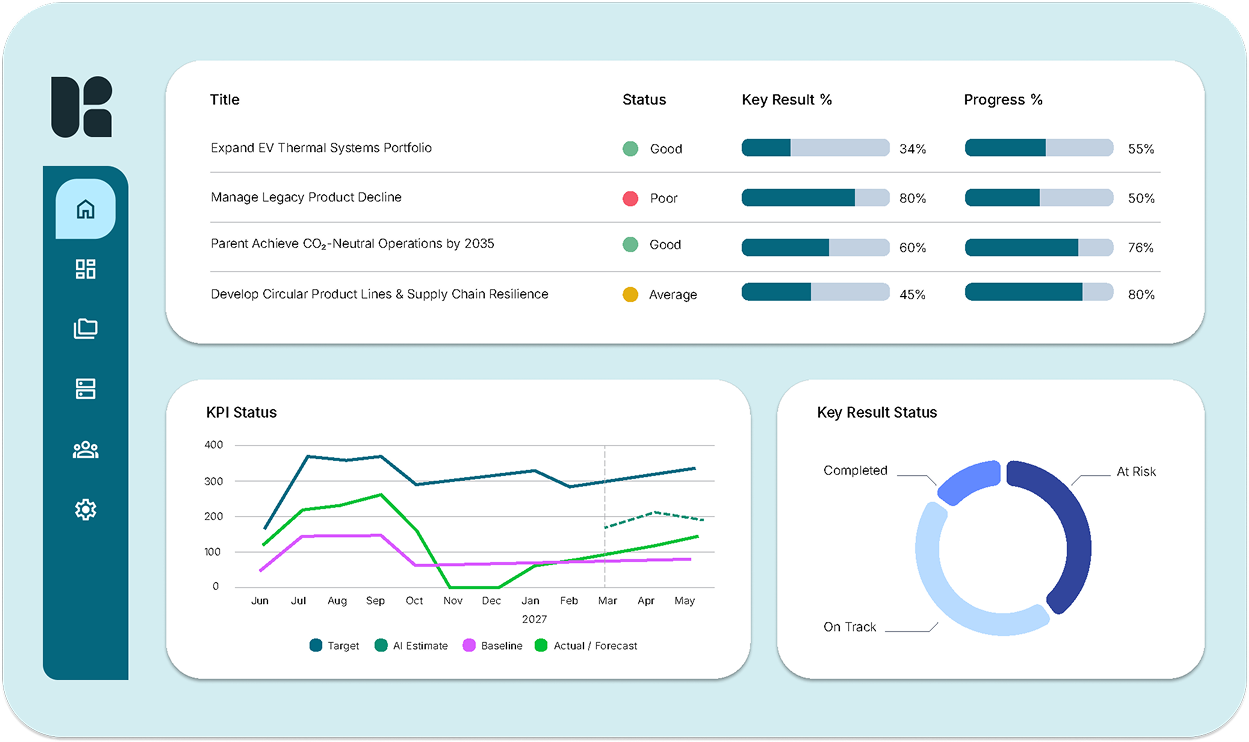This screenshot has height=742, width=1249.
Task: Click the Completed donut segment
Action: (x=970, y=476)
